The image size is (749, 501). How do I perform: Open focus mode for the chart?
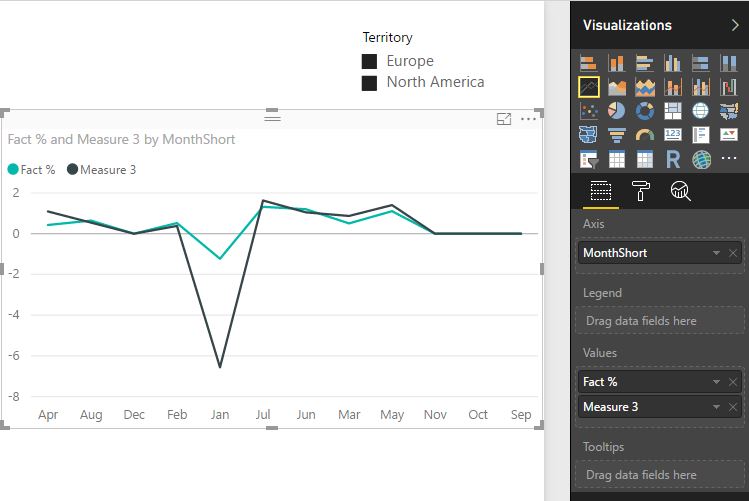coord(503,119)
